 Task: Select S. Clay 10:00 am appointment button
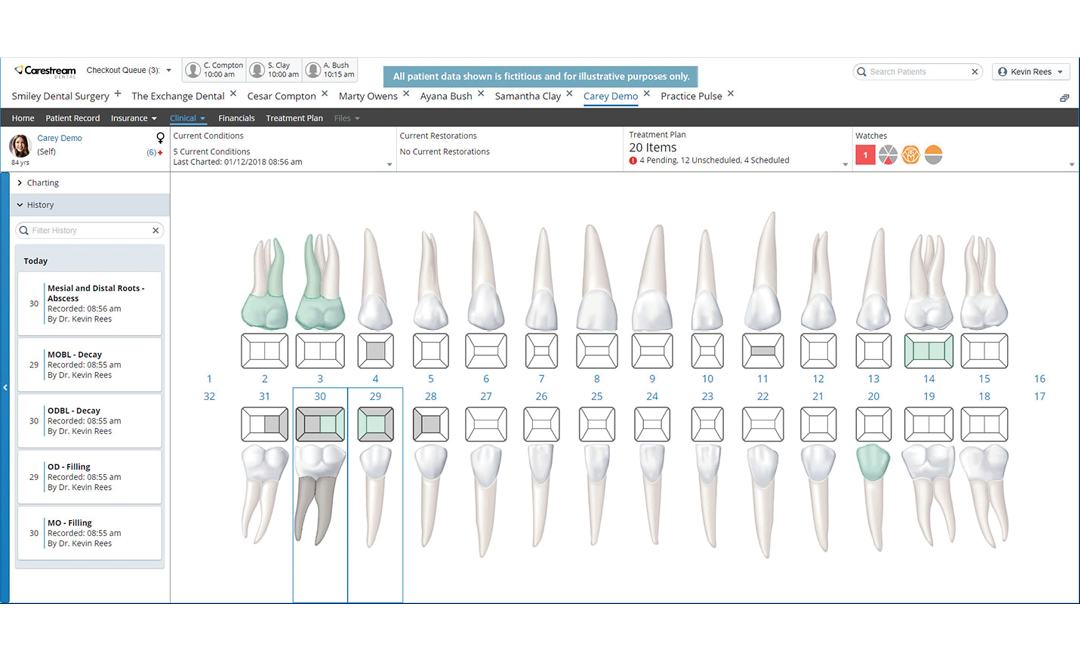[274, 70]
